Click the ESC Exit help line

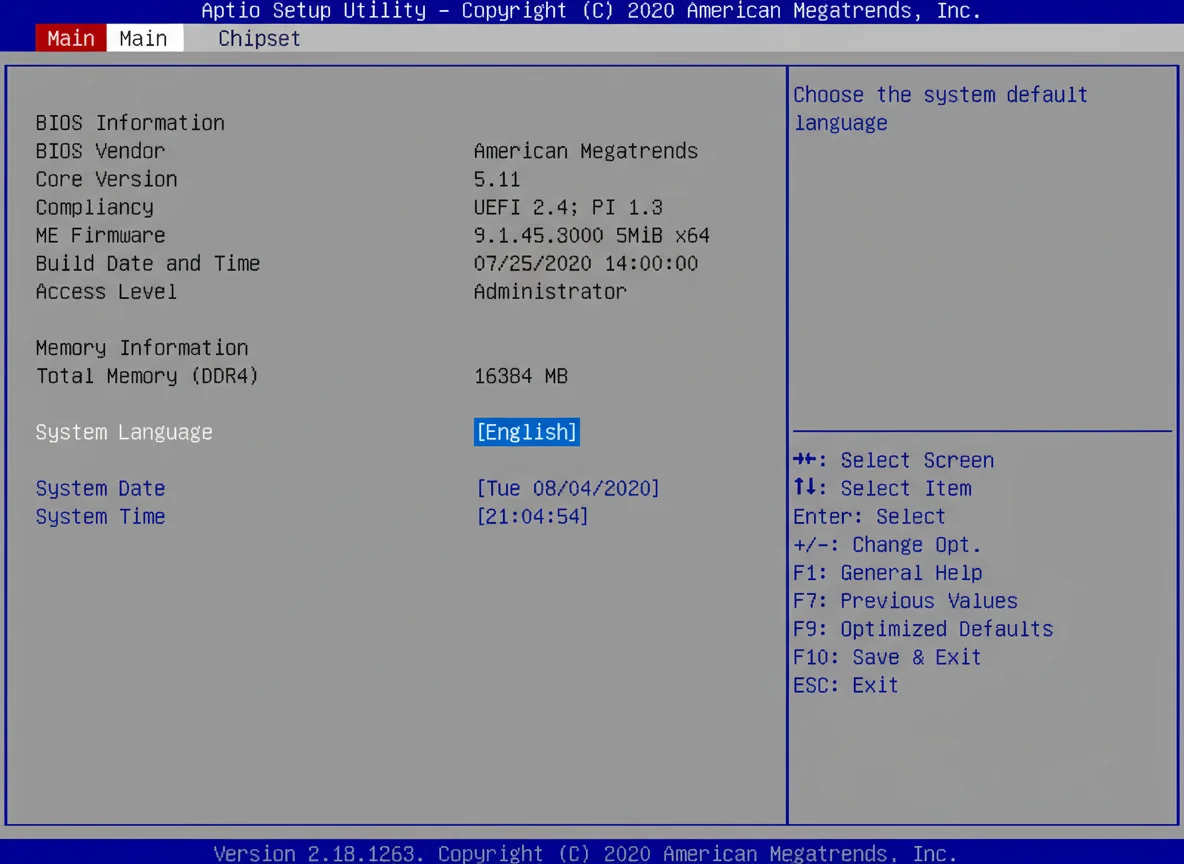[846, 685]
